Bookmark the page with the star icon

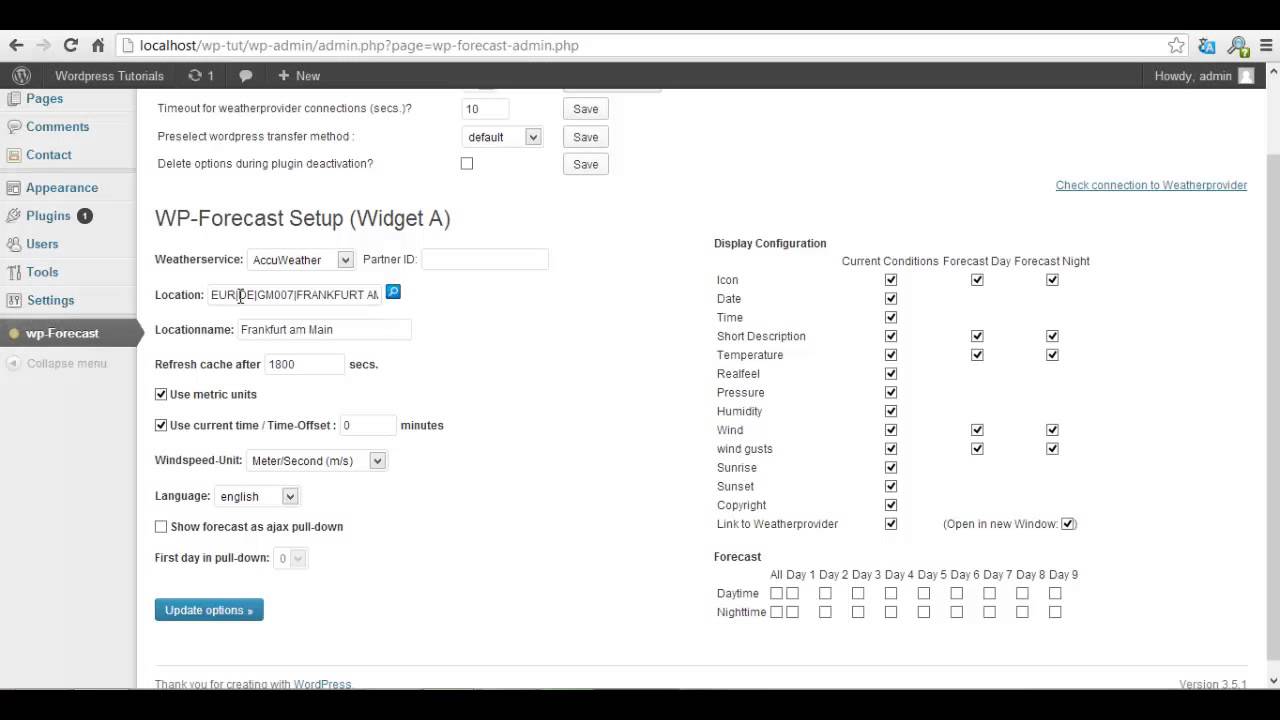click(1176, 45)
